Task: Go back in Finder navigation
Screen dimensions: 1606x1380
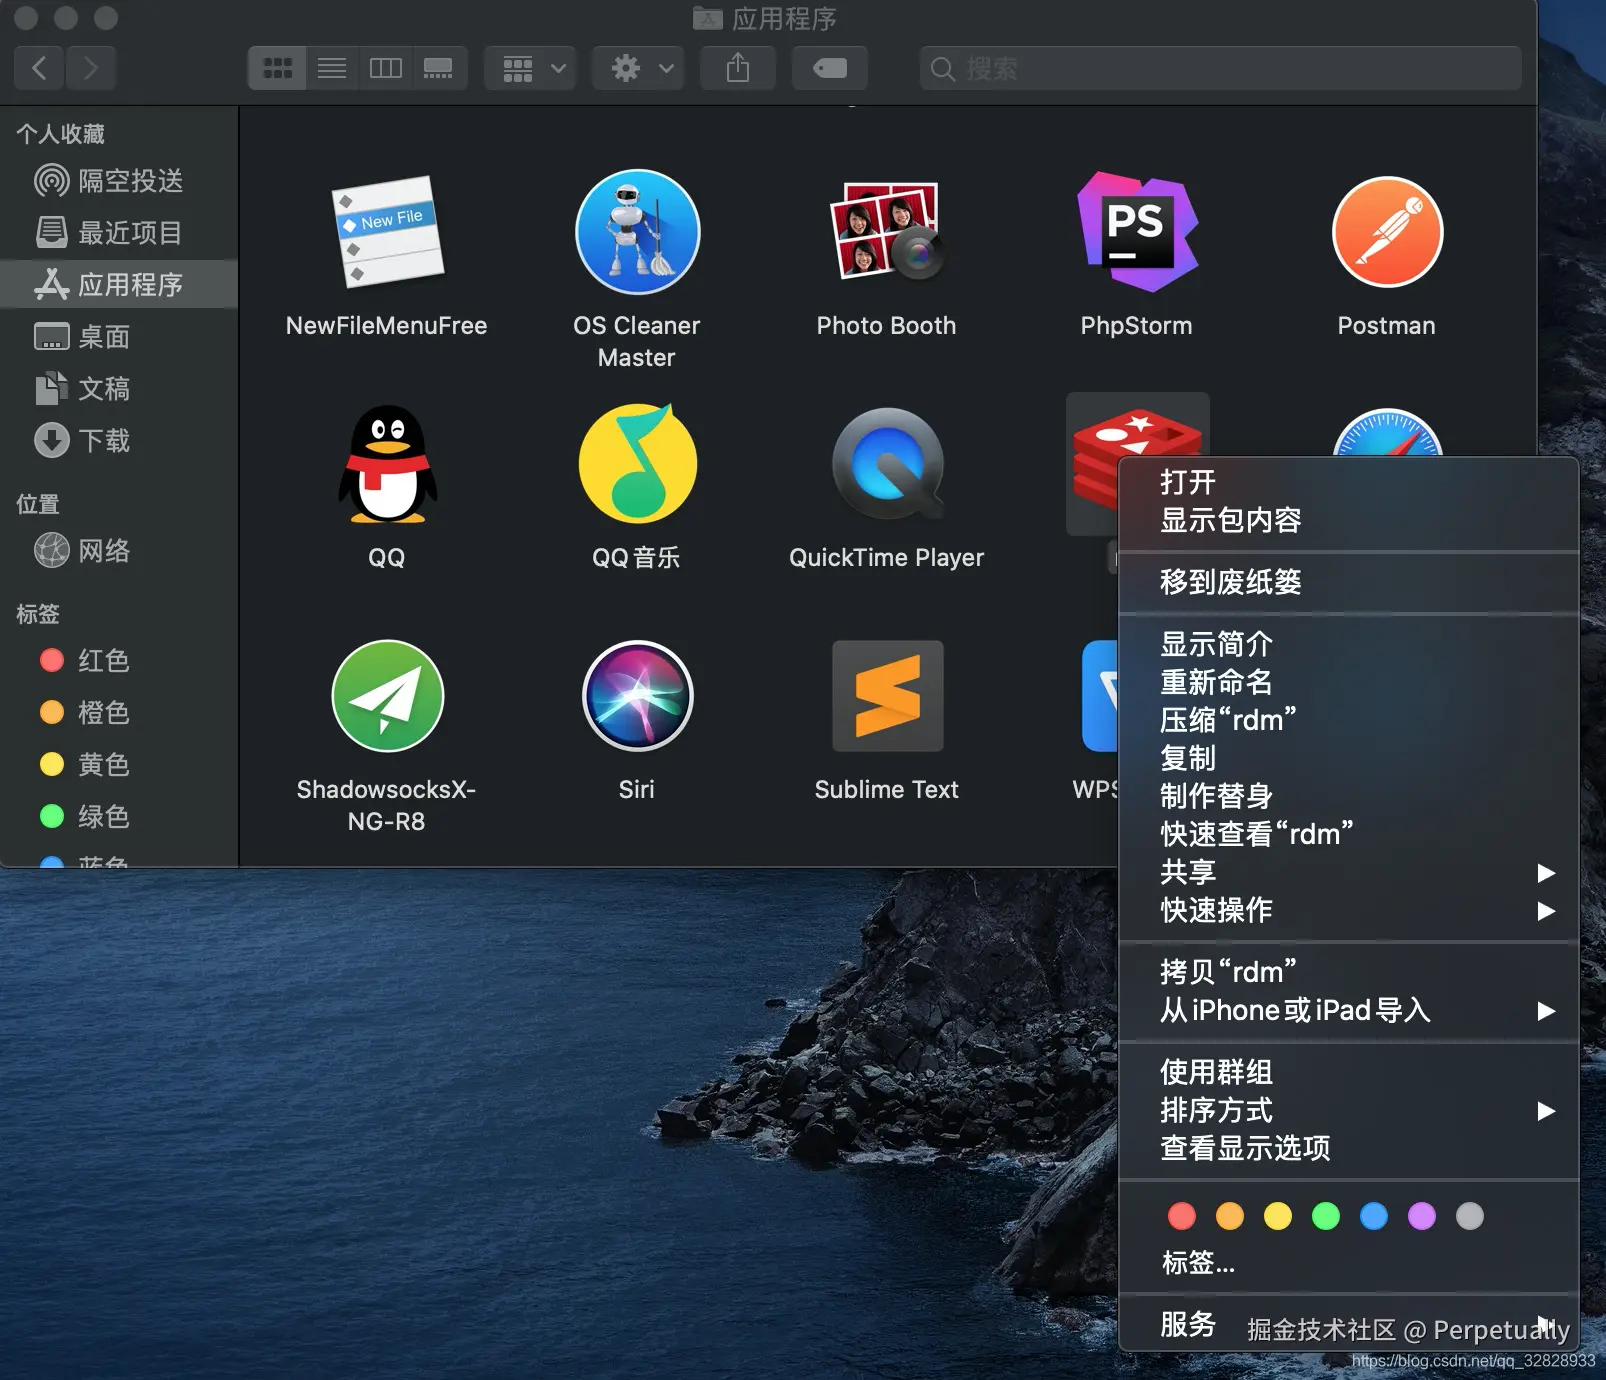Action: click(x=39, y=68)
